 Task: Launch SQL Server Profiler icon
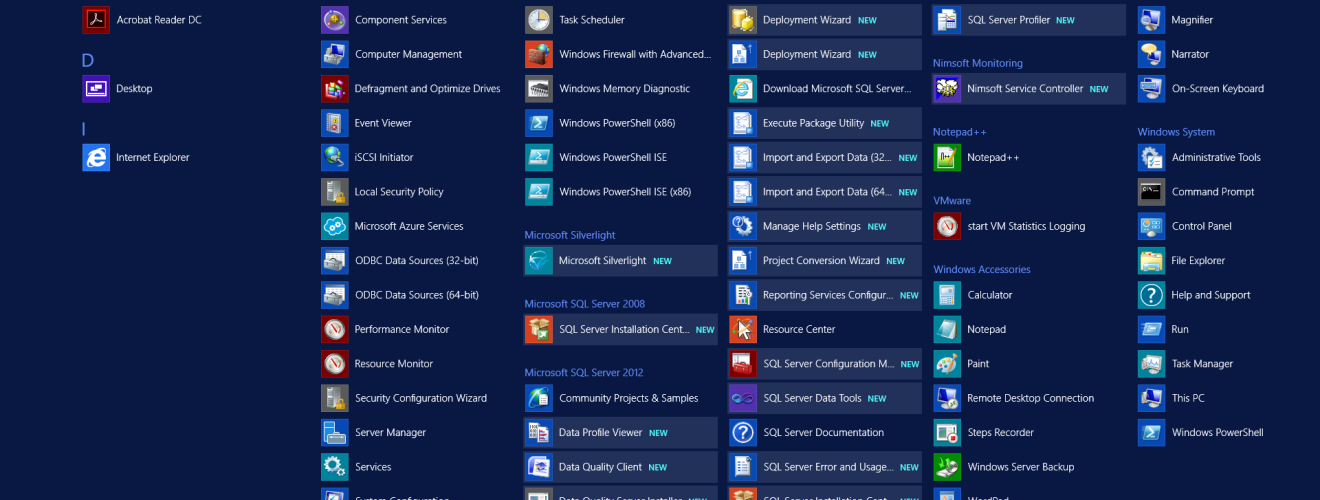pyautogui.click(x=947, y=20)
